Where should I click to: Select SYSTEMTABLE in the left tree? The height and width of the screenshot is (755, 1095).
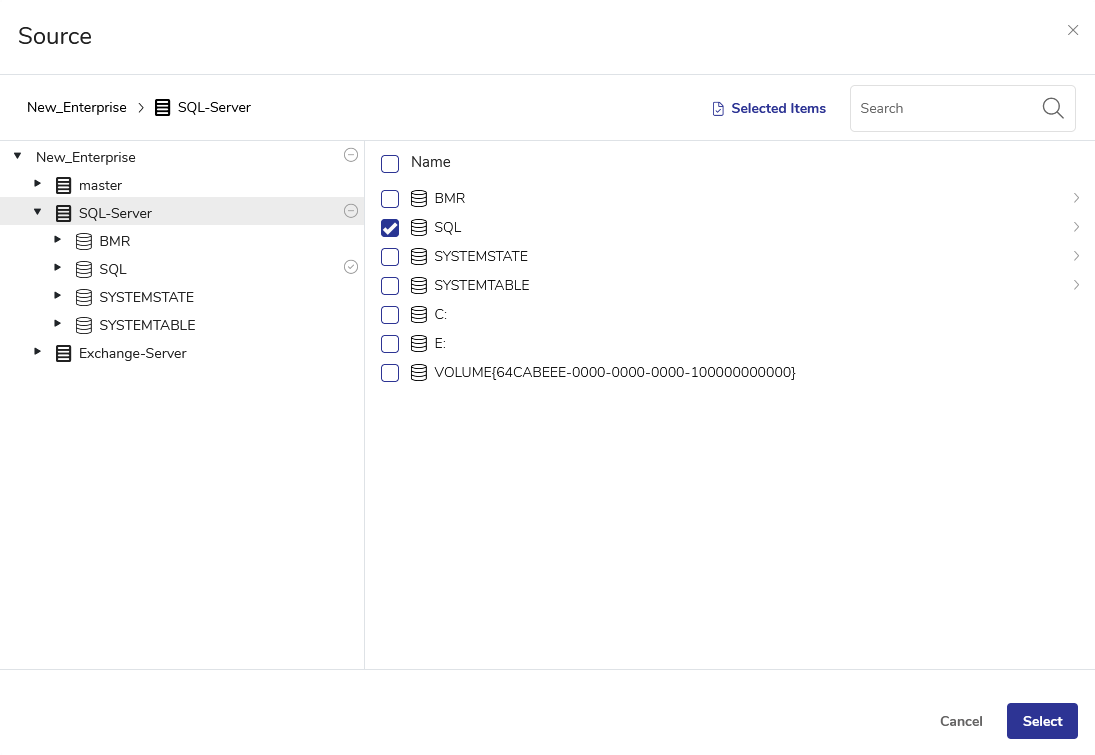(x=147, y=325)
